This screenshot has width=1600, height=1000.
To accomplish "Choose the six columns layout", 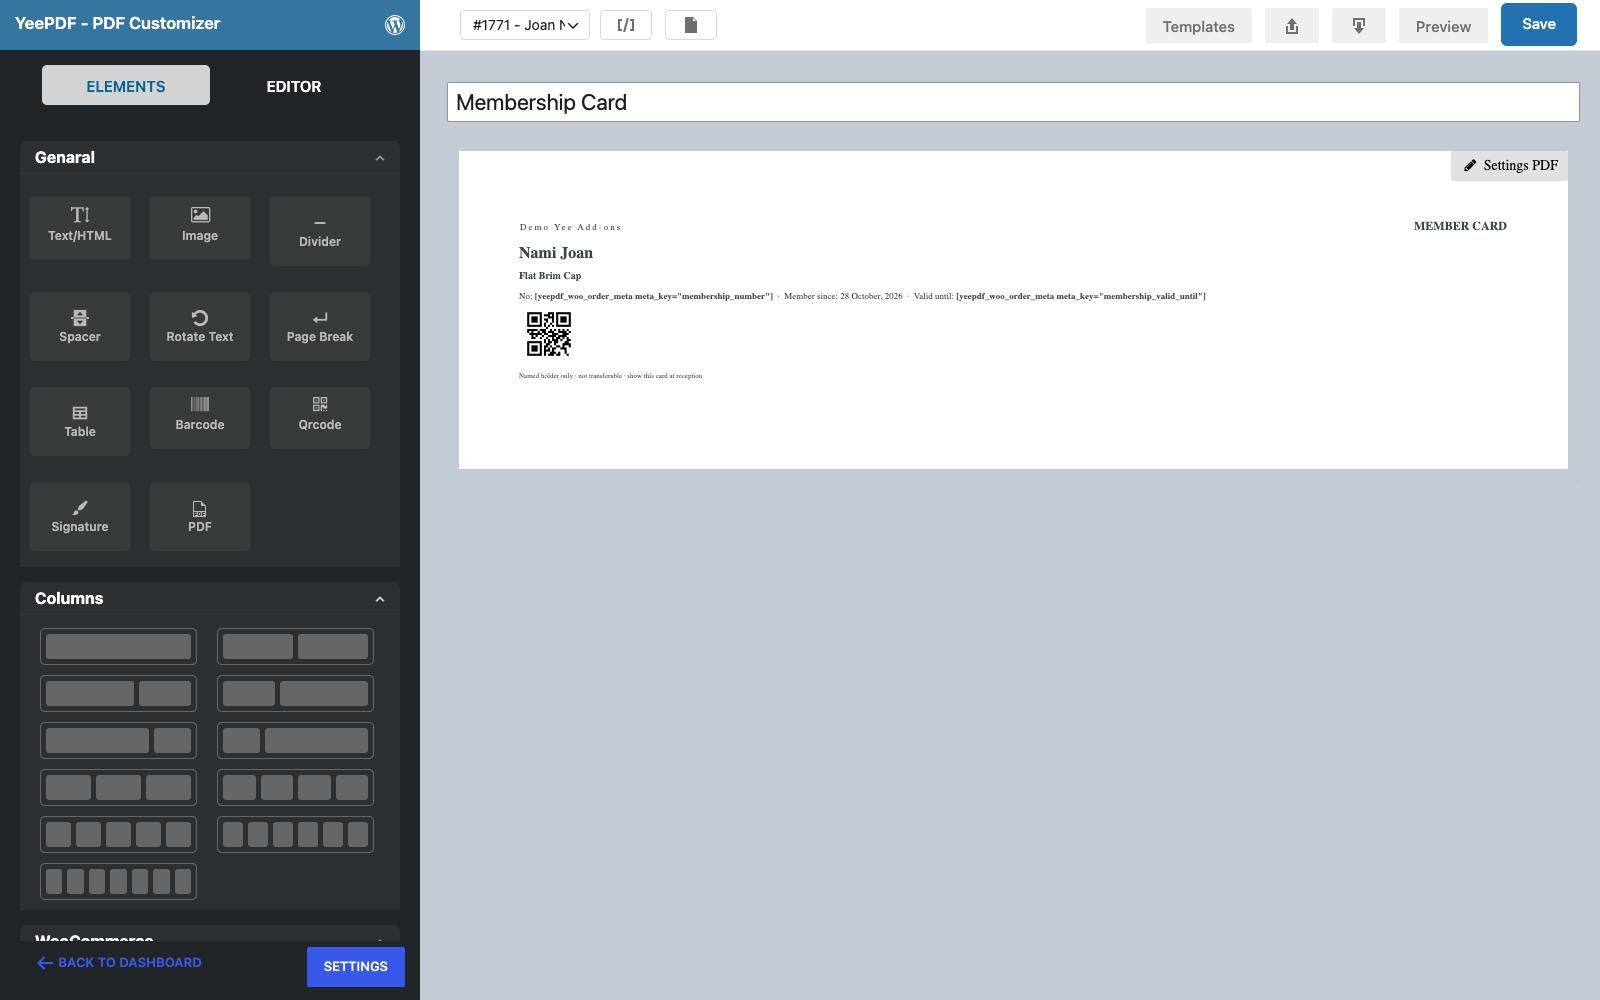I will point(295,834).
